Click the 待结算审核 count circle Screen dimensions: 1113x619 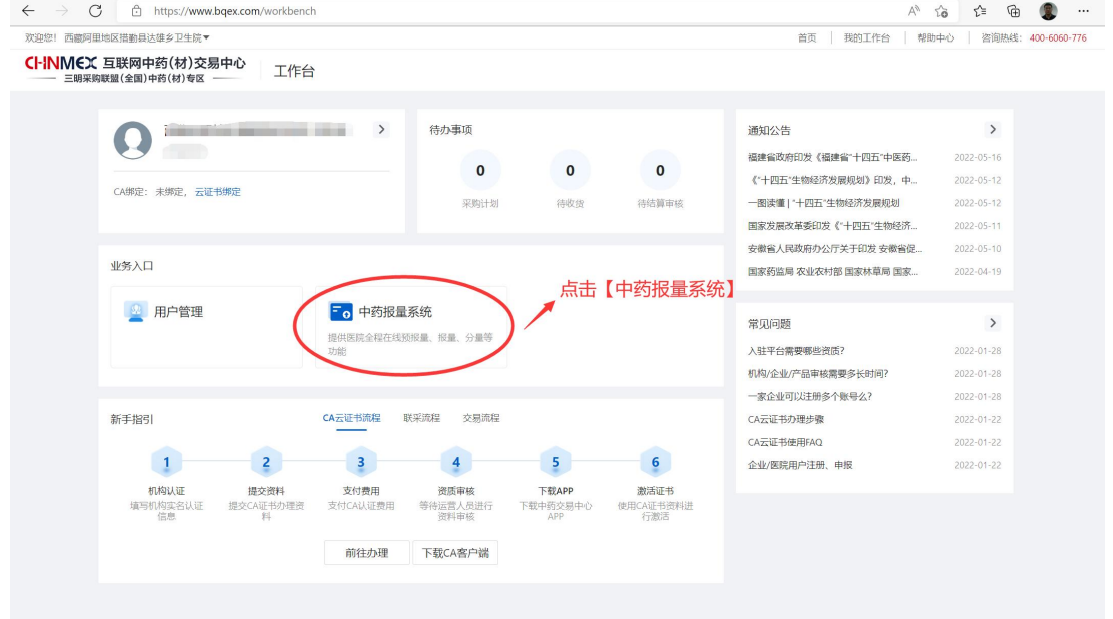pos(660,170)
